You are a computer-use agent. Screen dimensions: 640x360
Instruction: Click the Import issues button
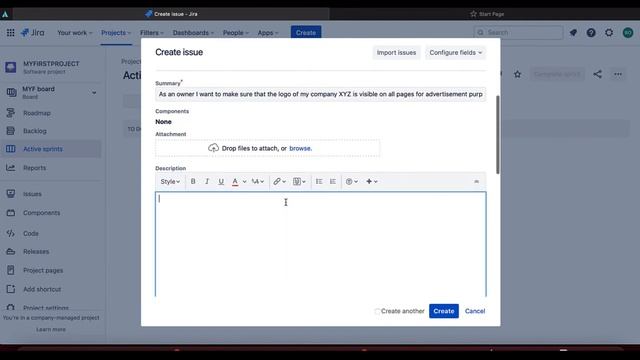click(396, 53)
